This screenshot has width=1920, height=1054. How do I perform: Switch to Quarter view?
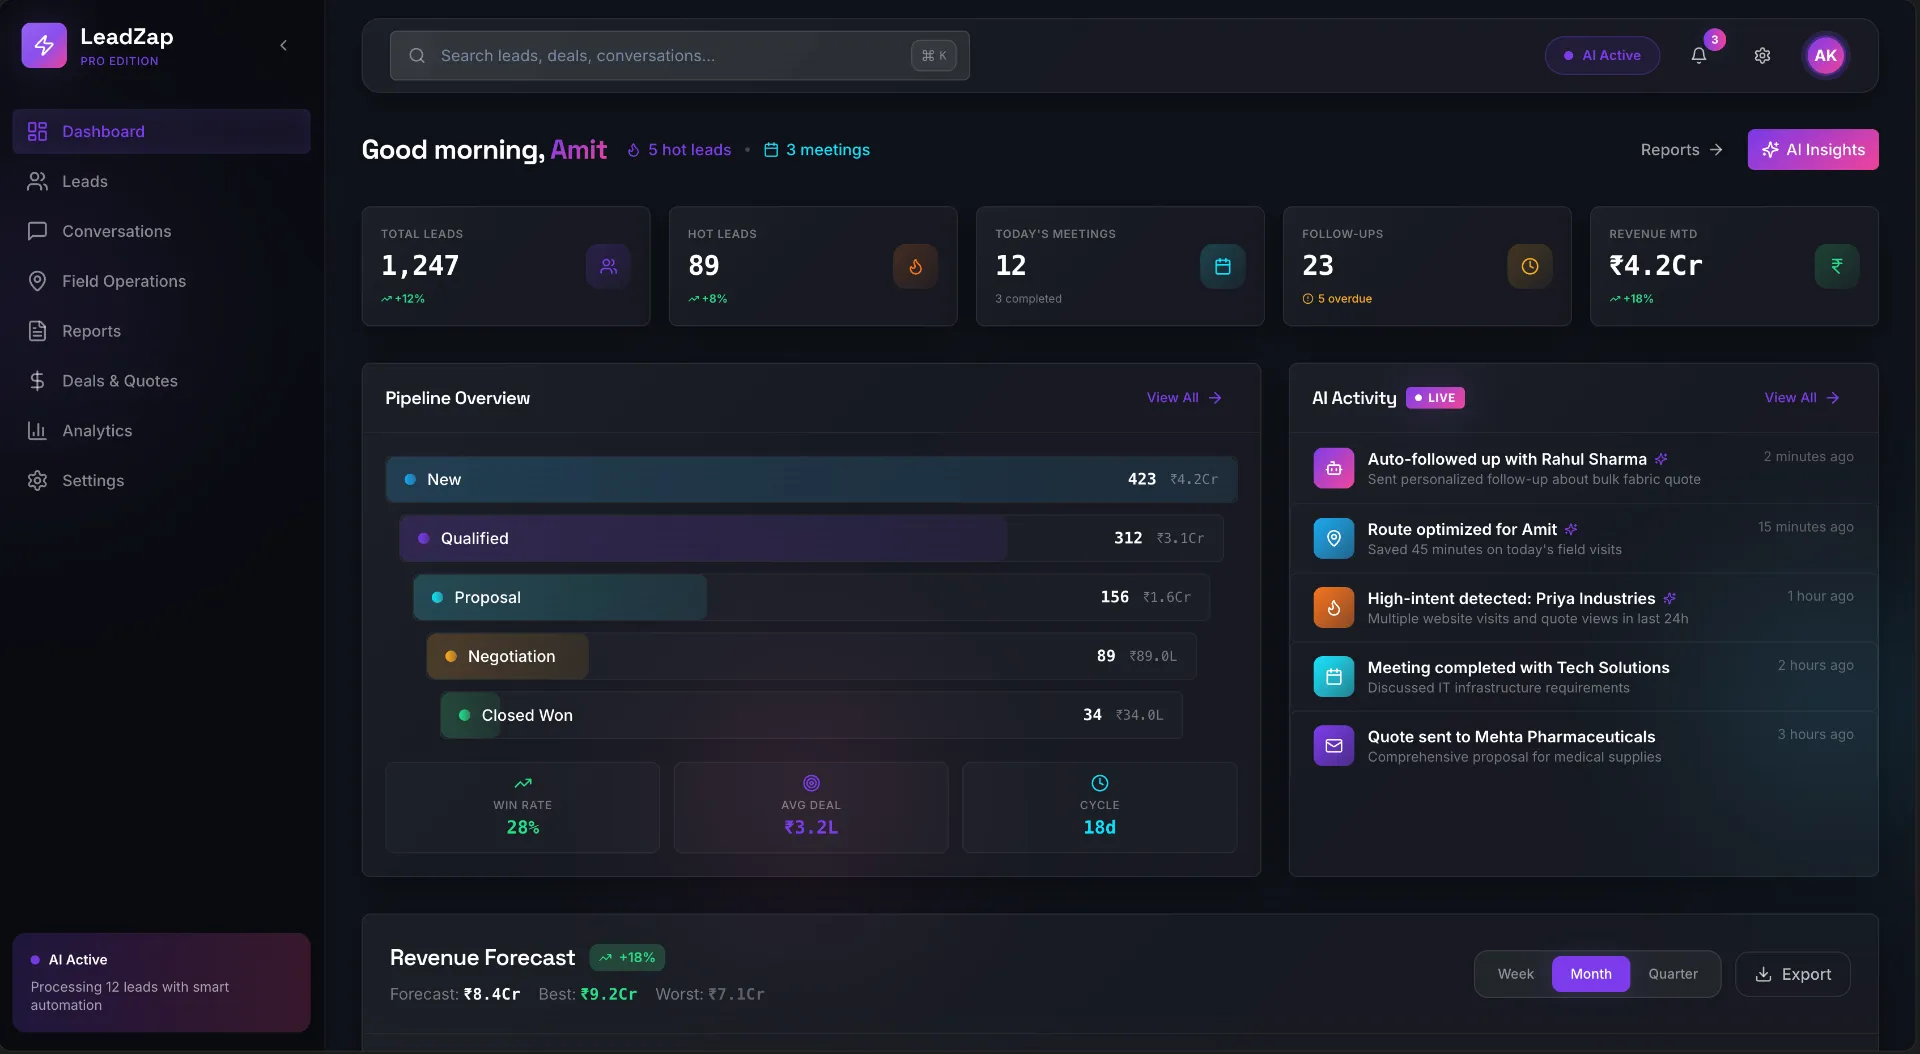pyautogui.click(x=1674, y=973)
